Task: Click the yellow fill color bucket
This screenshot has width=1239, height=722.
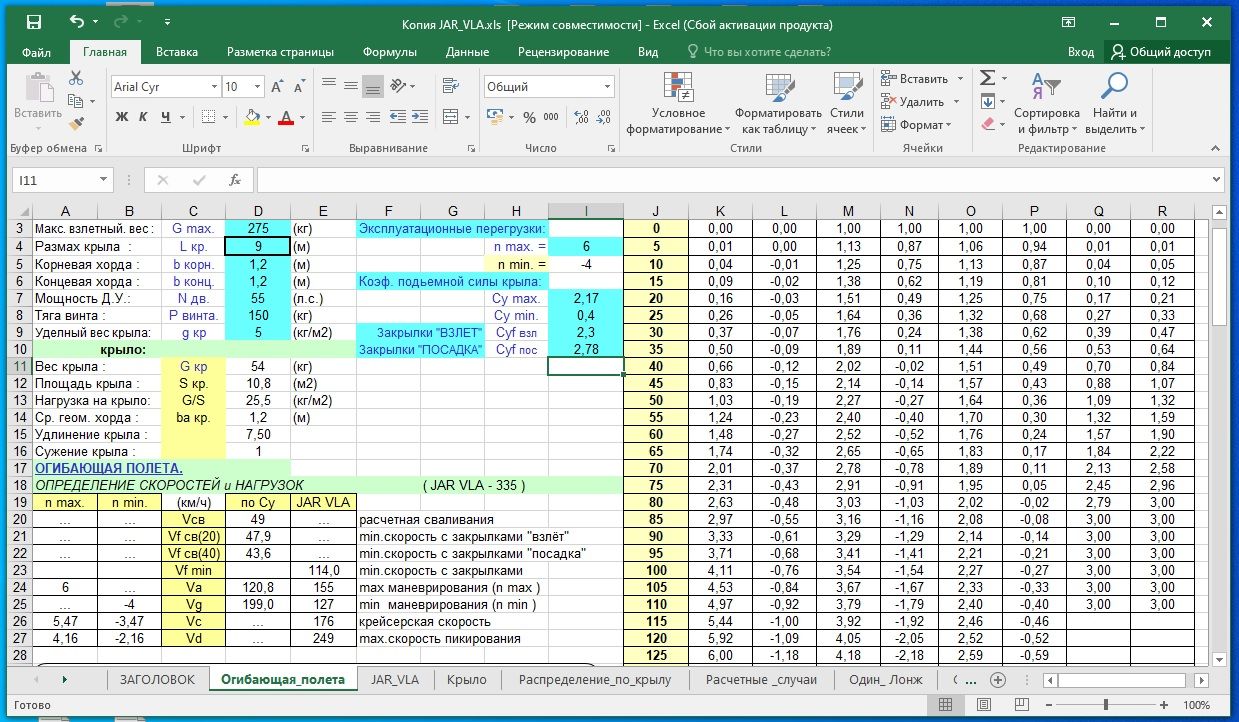Action: tap(252, 117)
